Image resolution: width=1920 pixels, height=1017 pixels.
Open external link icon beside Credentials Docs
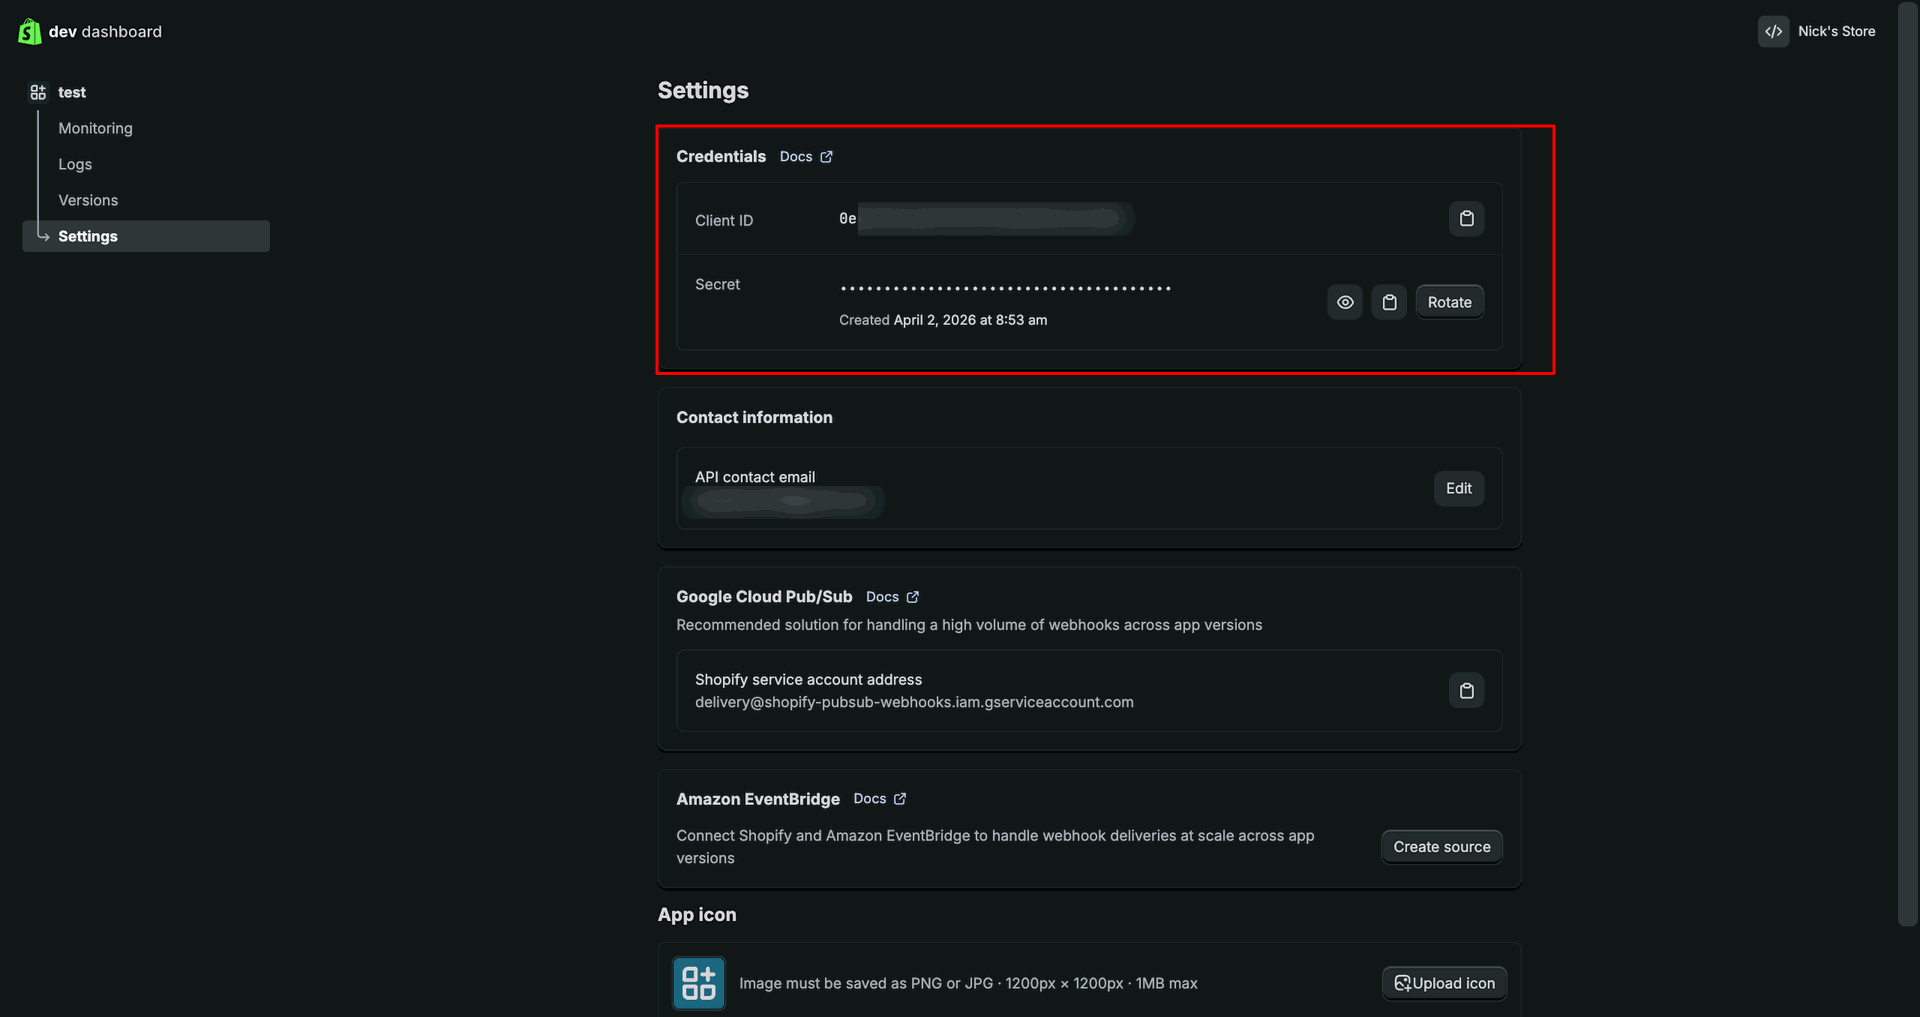(826, 157)
